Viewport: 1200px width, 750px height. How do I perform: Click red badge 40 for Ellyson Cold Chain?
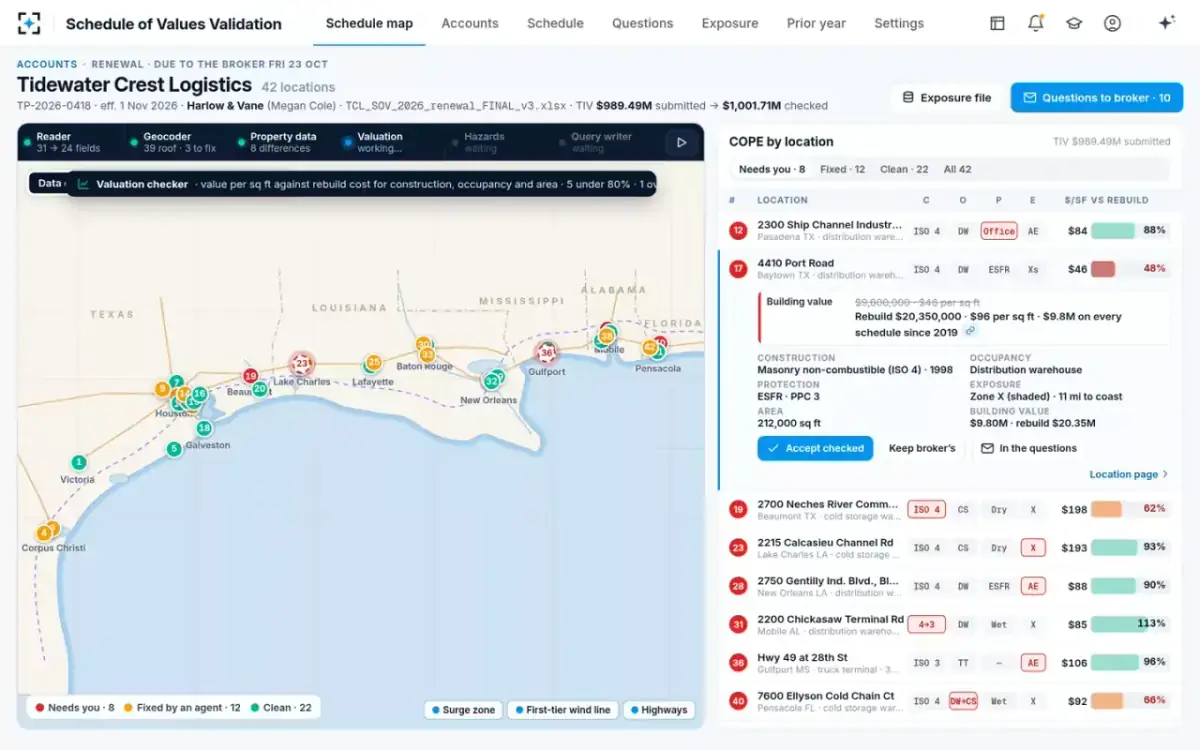(738, 701)
